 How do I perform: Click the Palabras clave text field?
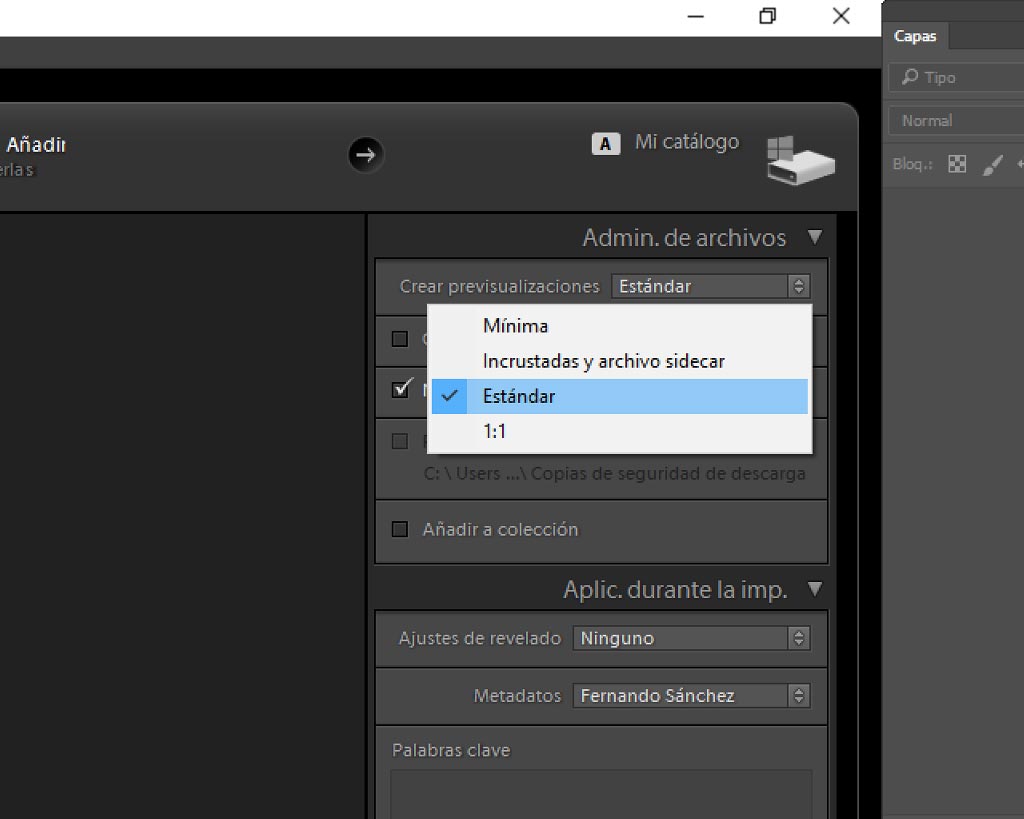[601, 794]
